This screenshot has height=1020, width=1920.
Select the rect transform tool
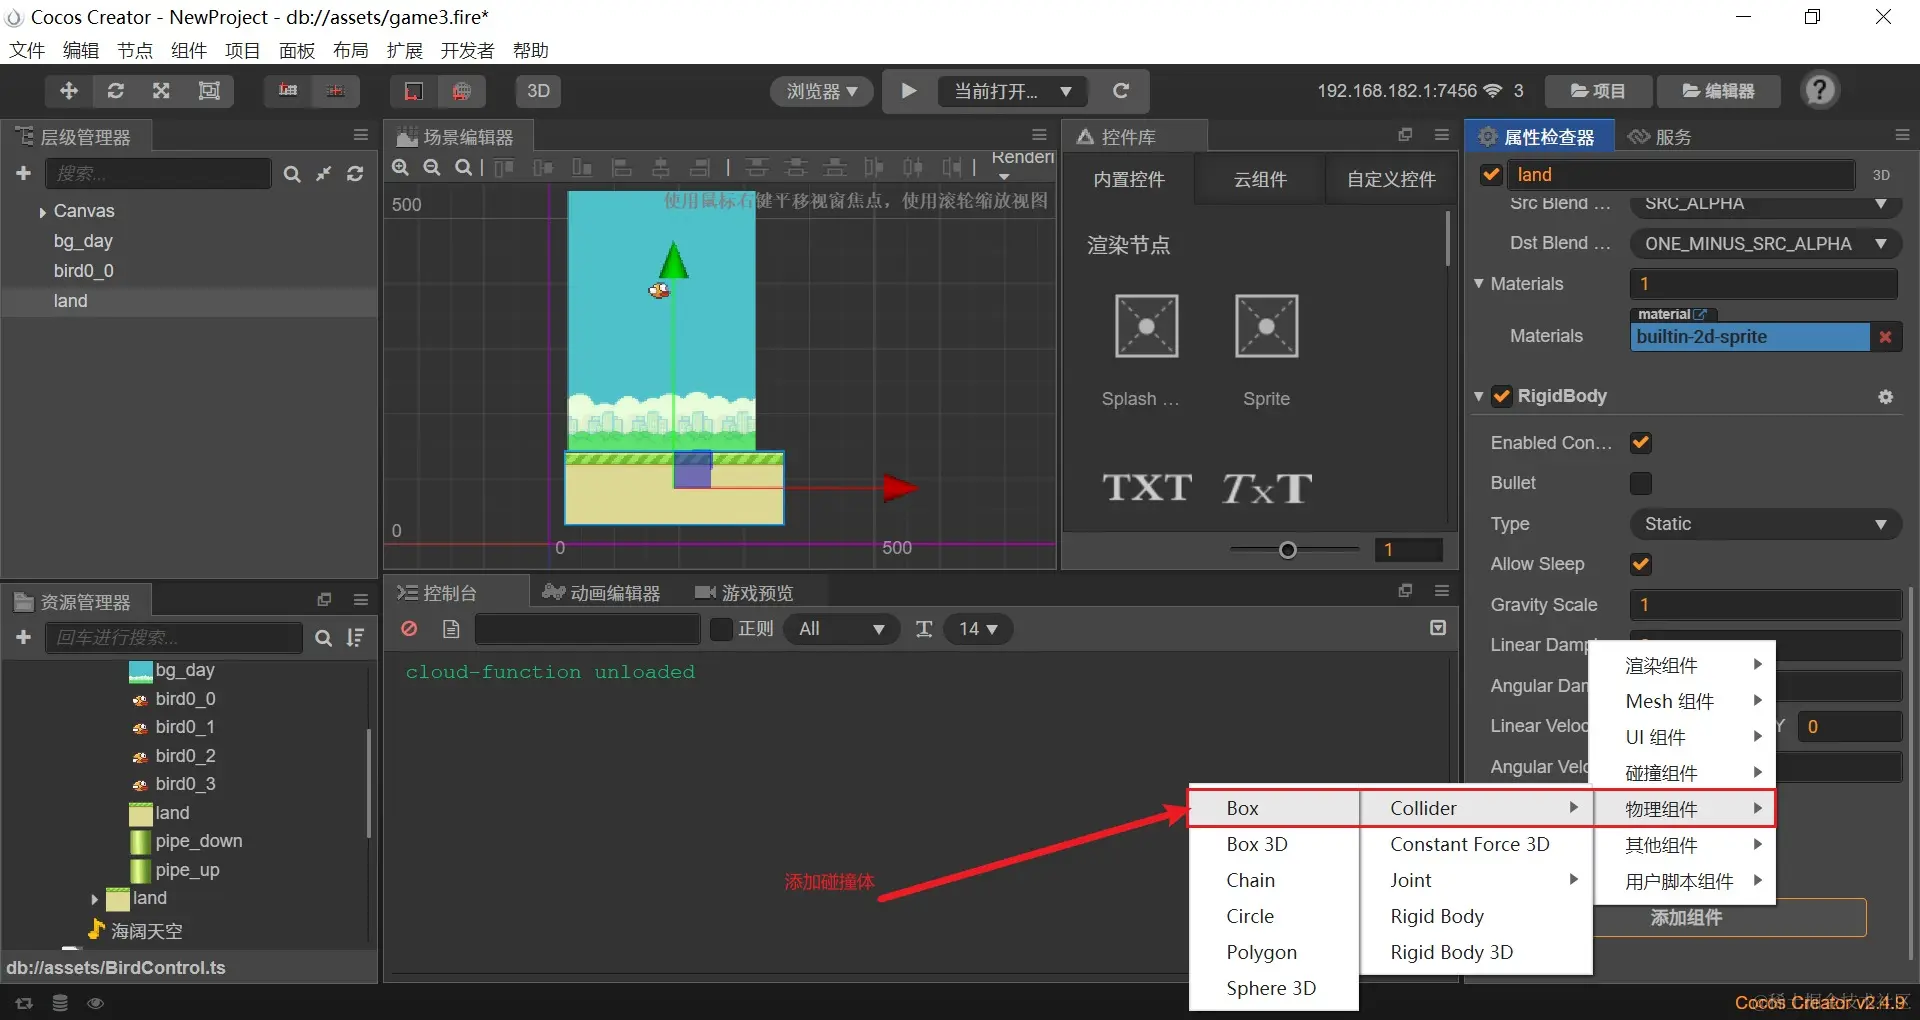tap(209, 91)
